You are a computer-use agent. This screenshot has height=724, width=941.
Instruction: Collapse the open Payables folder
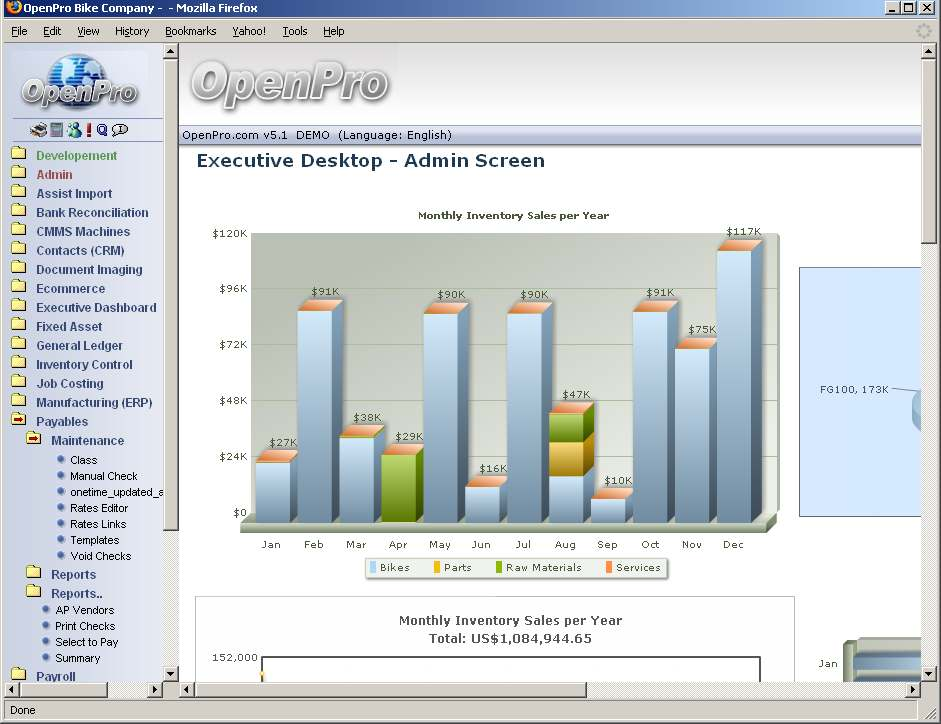pos(18,421)
